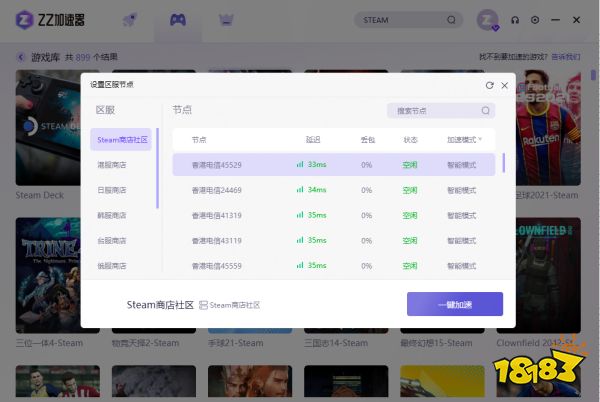Image resolution: width=600 pixels, height=402 pixels.
Task: Select 日服商店 region
Action: (x=112, y=190)
